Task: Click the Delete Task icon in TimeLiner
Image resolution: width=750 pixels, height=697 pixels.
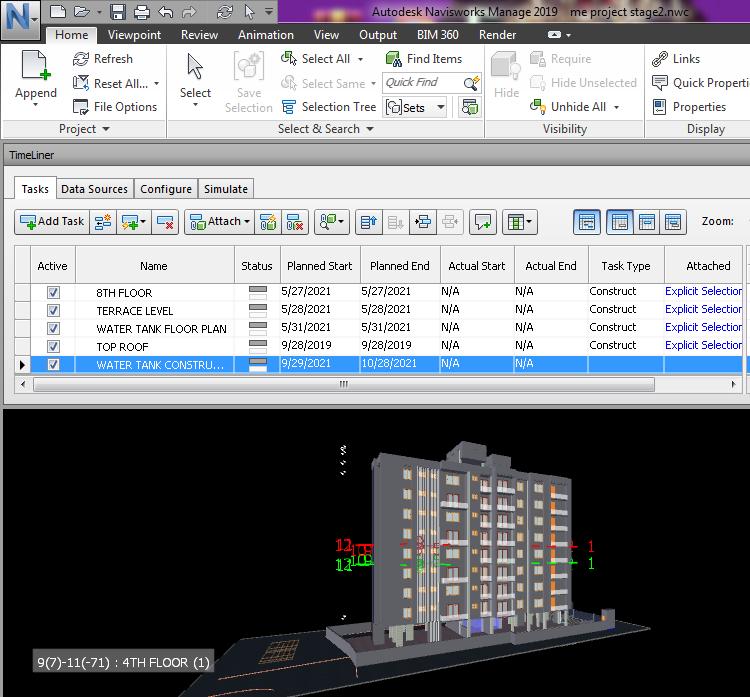Action: pyautogui.click(x=166, y=222)
